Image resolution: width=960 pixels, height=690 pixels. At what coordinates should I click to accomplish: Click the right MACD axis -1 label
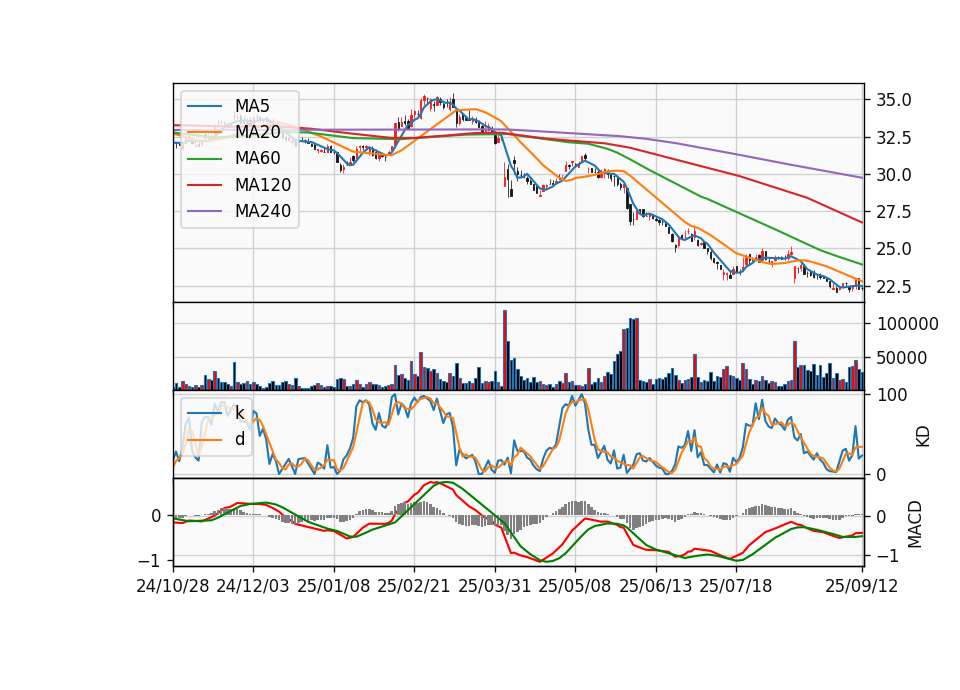[x=888, y=557]
